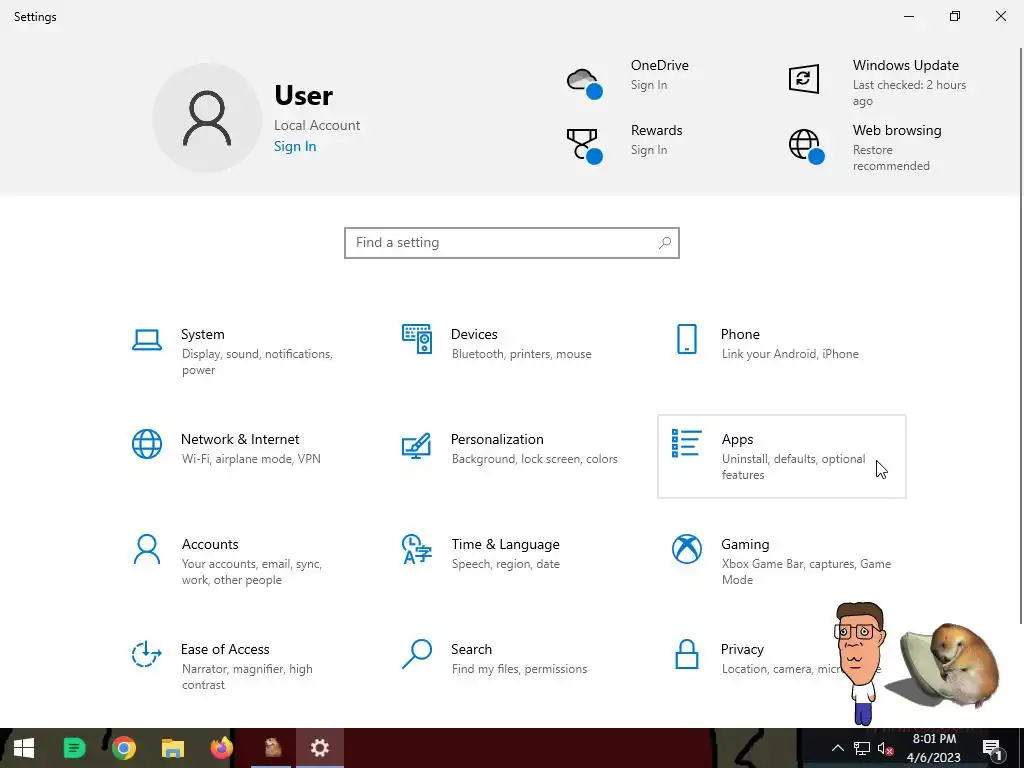
Task: Click the Personalization paintbrush icon
Action: point(417,445)
